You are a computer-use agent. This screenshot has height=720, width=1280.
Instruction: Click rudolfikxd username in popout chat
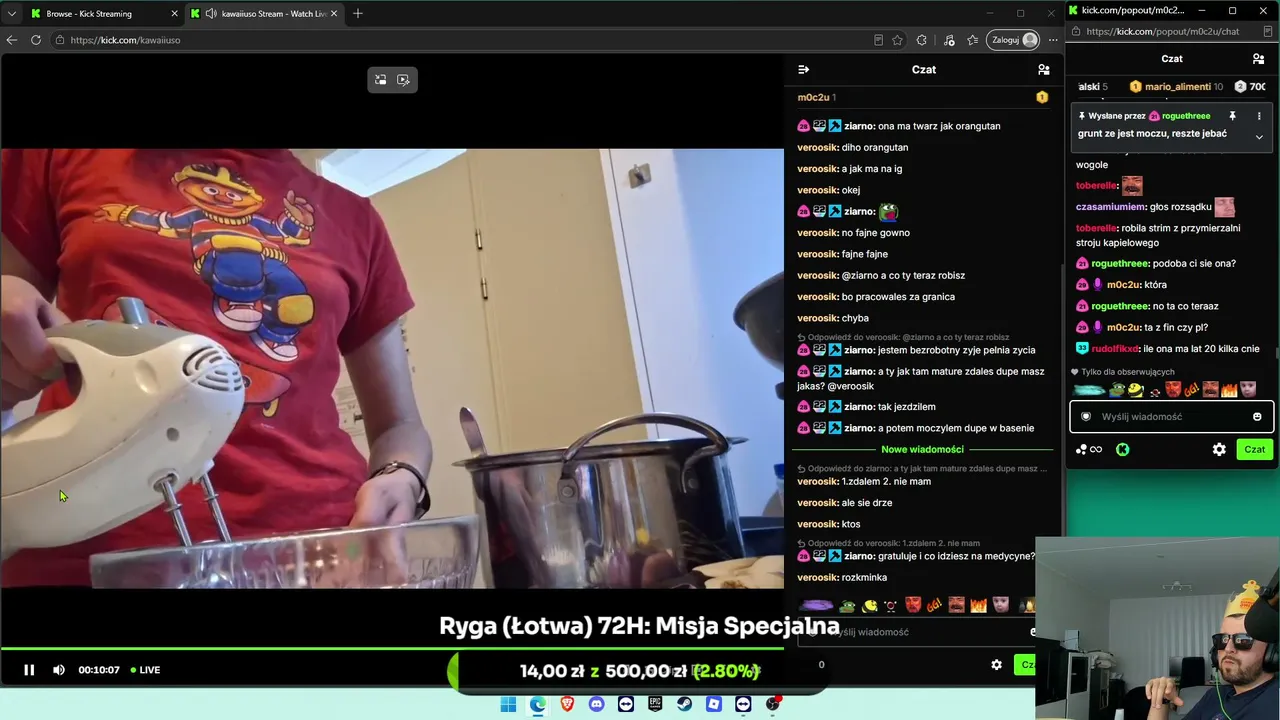[x=1114, y=349]
